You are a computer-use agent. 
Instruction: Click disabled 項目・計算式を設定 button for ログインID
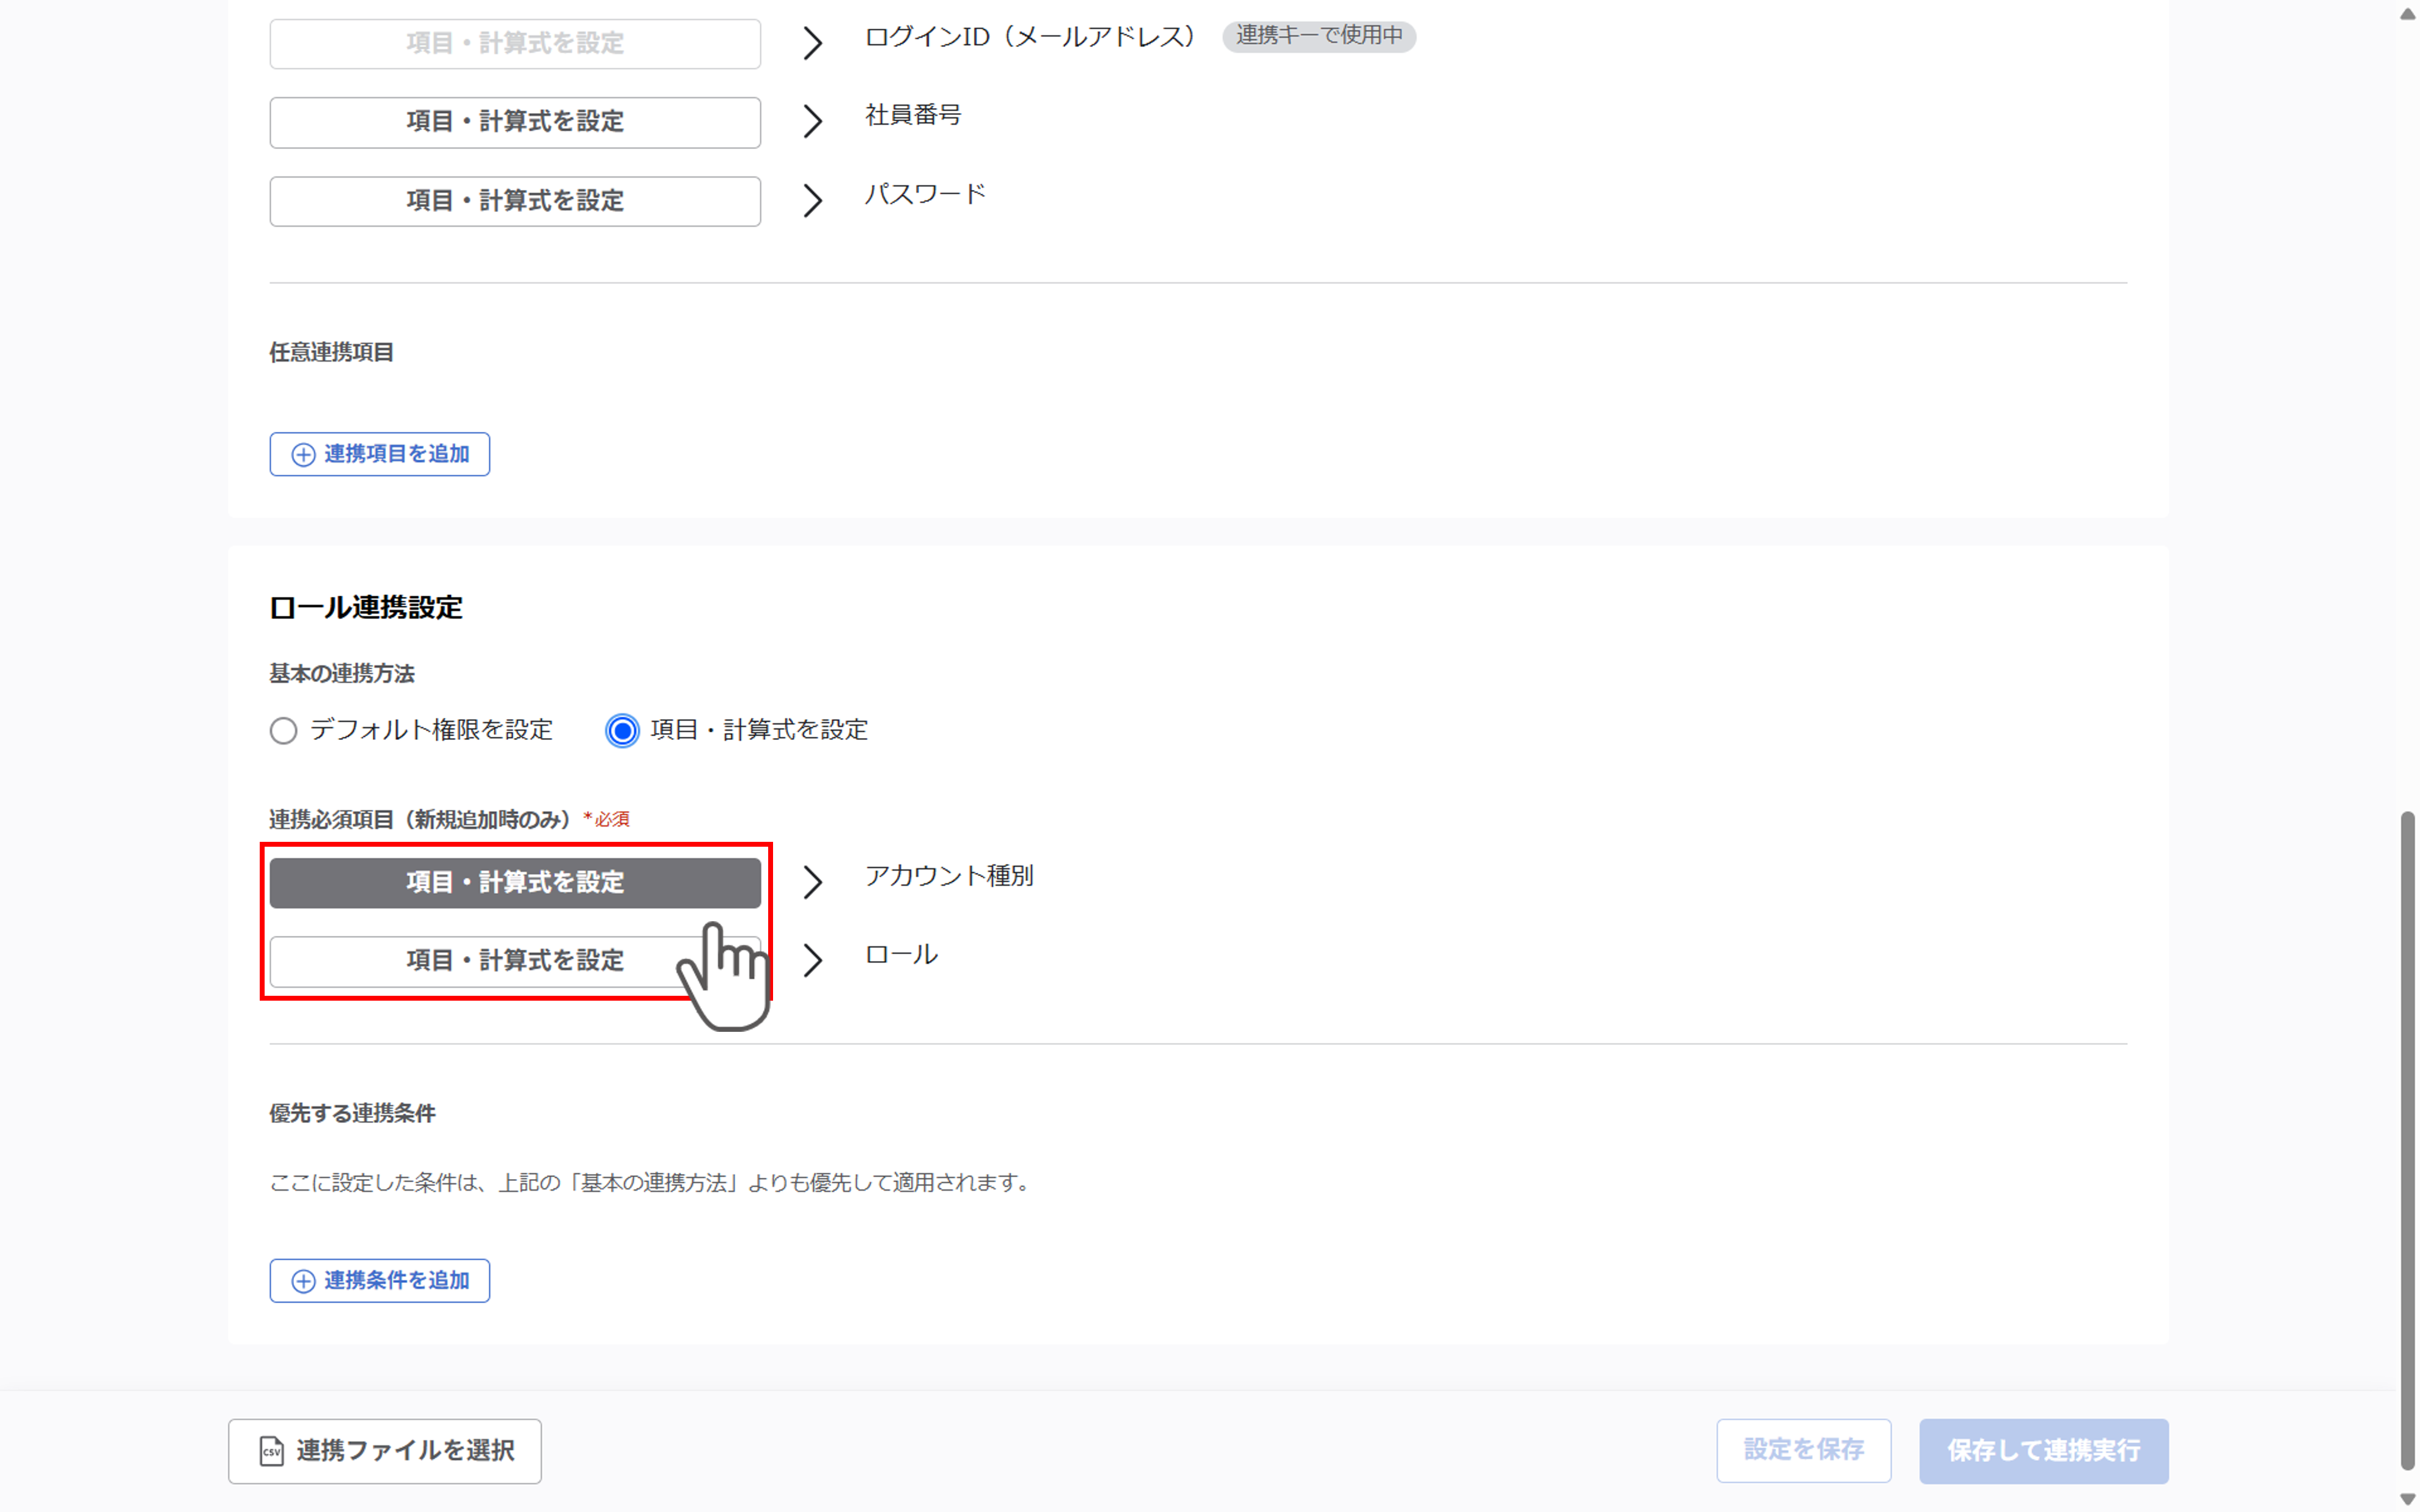[515, 43]
